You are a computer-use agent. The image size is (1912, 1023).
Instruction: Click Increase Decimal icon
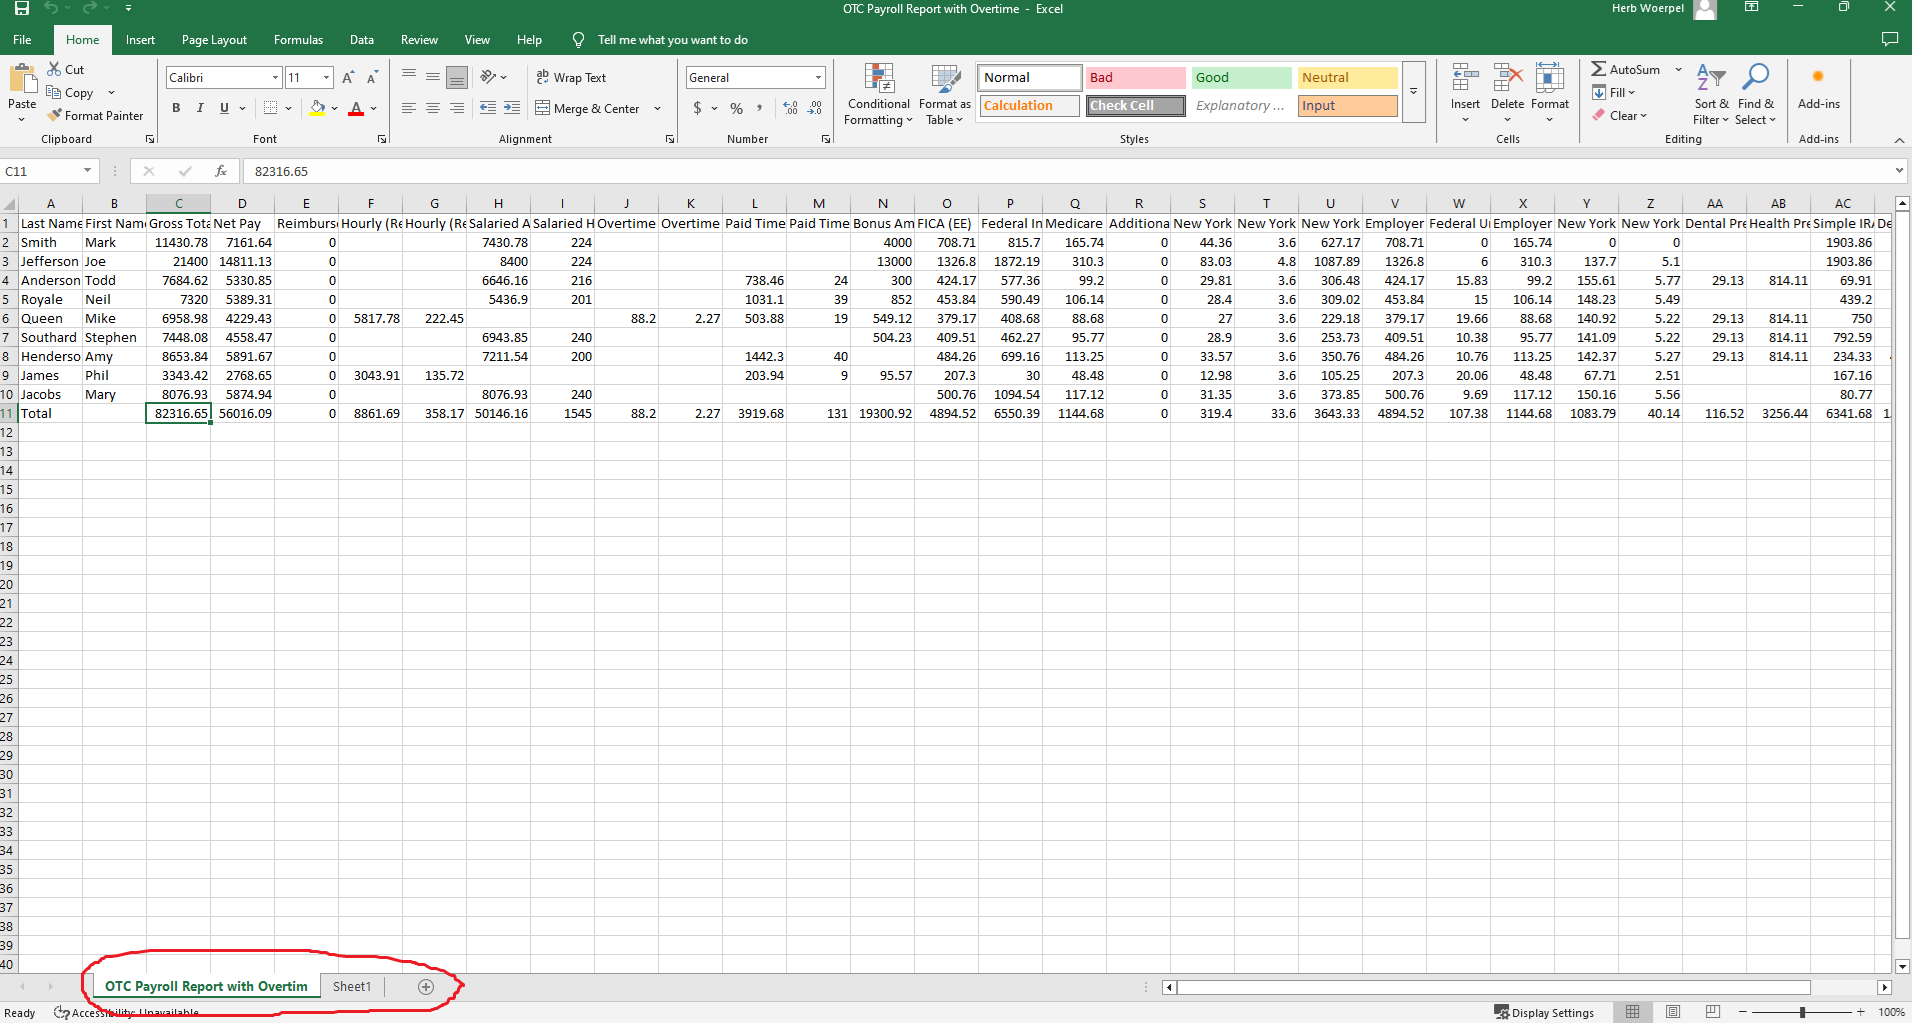point(791,108)
